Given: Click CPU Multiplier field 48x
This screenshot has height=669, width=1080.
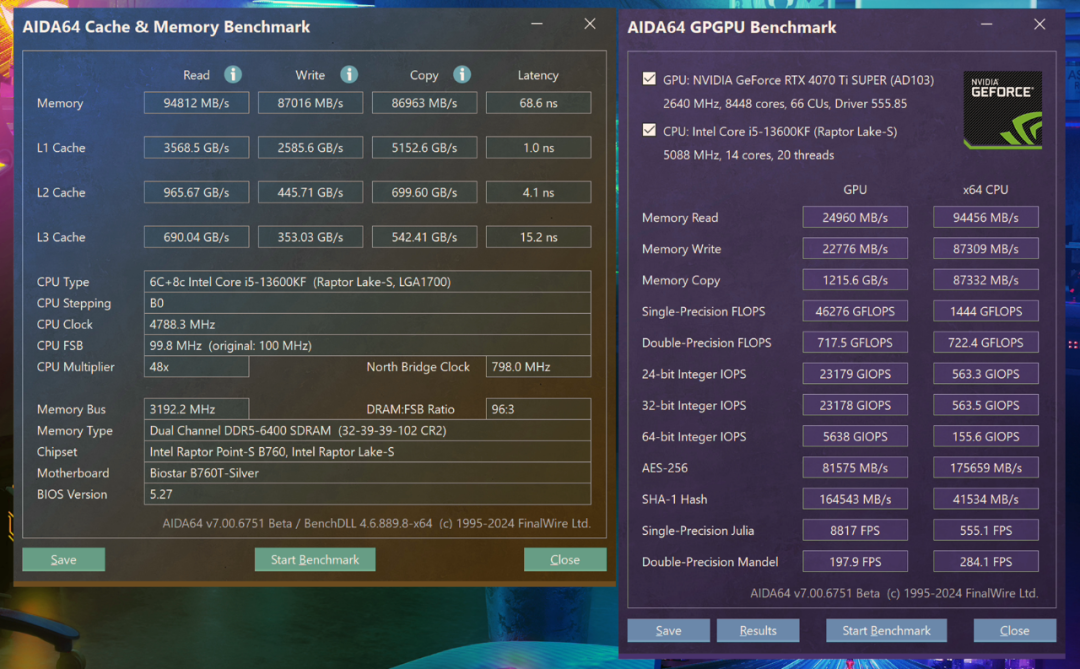Looking at the screenshot, I should point(196,367).
